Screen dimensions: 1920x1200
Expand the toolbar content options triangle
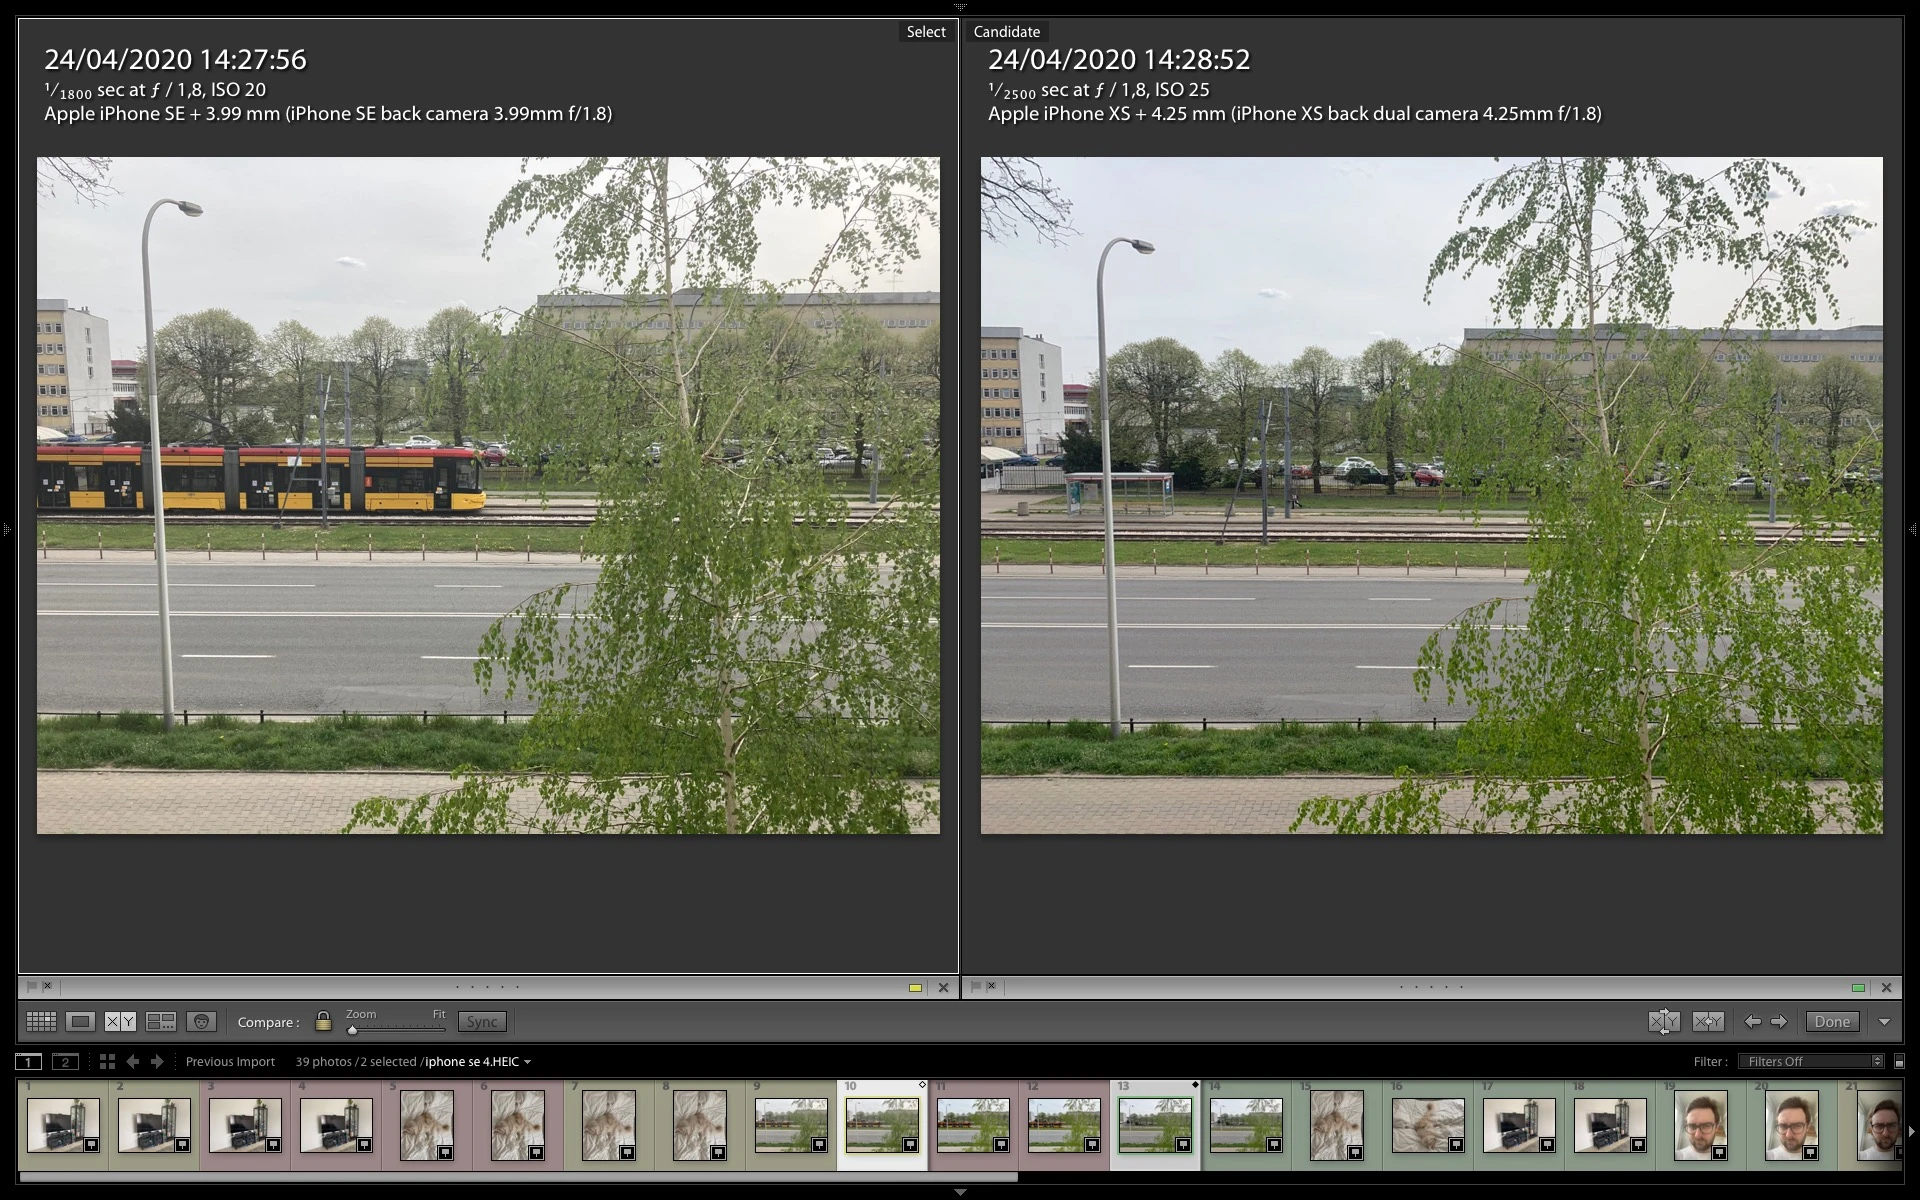point(1884,1022)
